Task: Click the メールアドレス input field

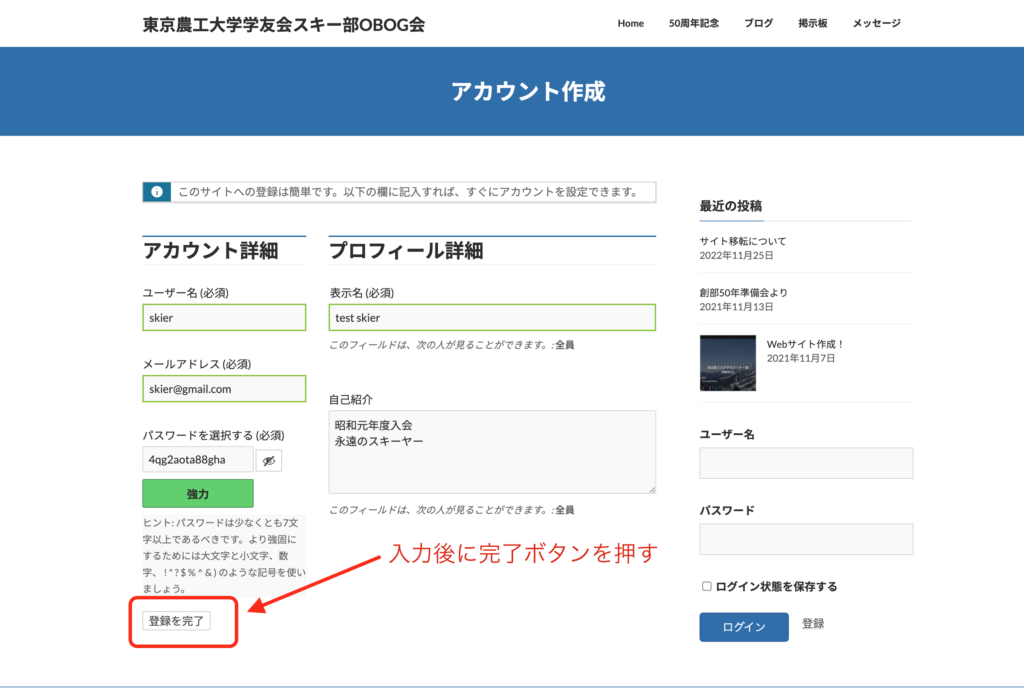Action: click(x=224, y=389)
